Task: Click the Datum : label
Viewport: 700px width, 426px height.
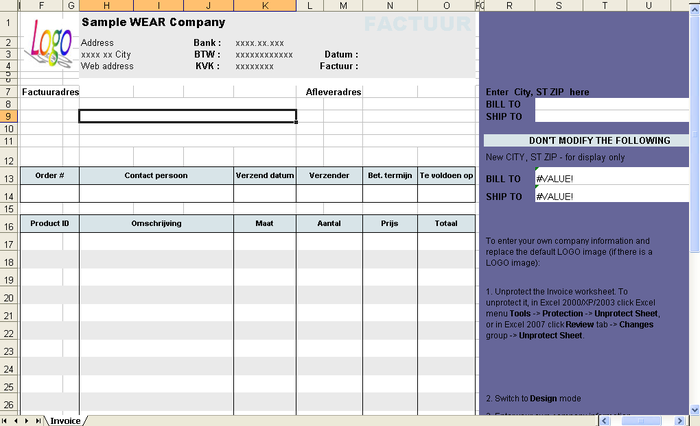Action: (x=341, y=54)
